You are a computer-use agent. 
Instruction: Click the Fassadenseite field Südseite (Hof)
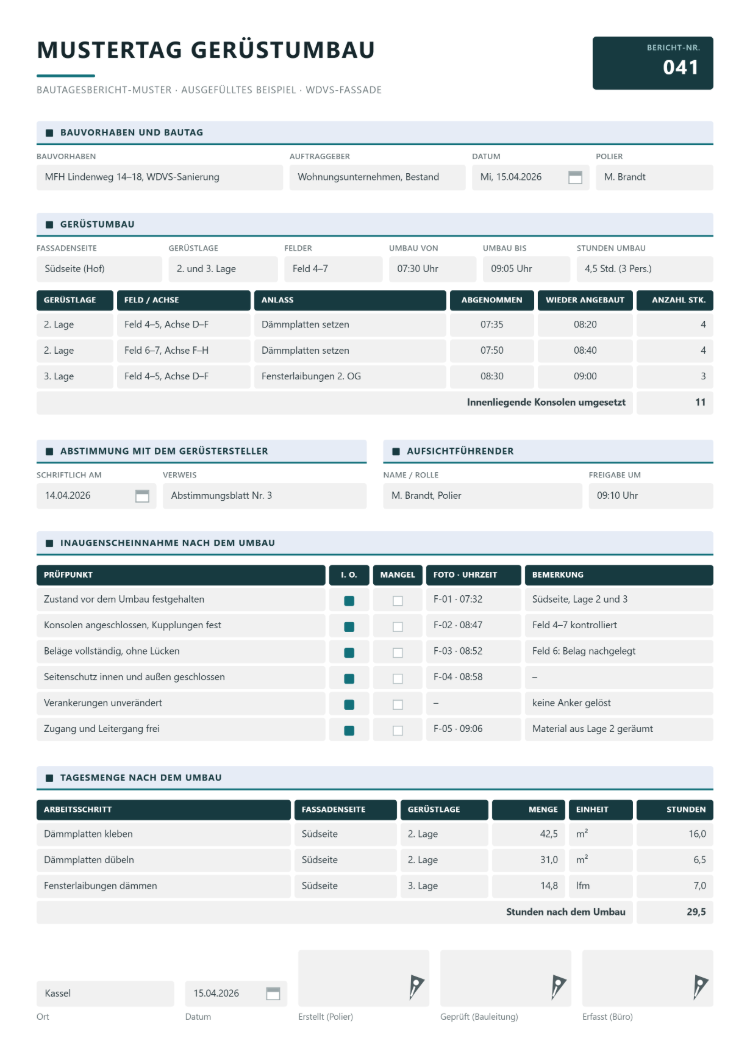[x=99, y=269]
